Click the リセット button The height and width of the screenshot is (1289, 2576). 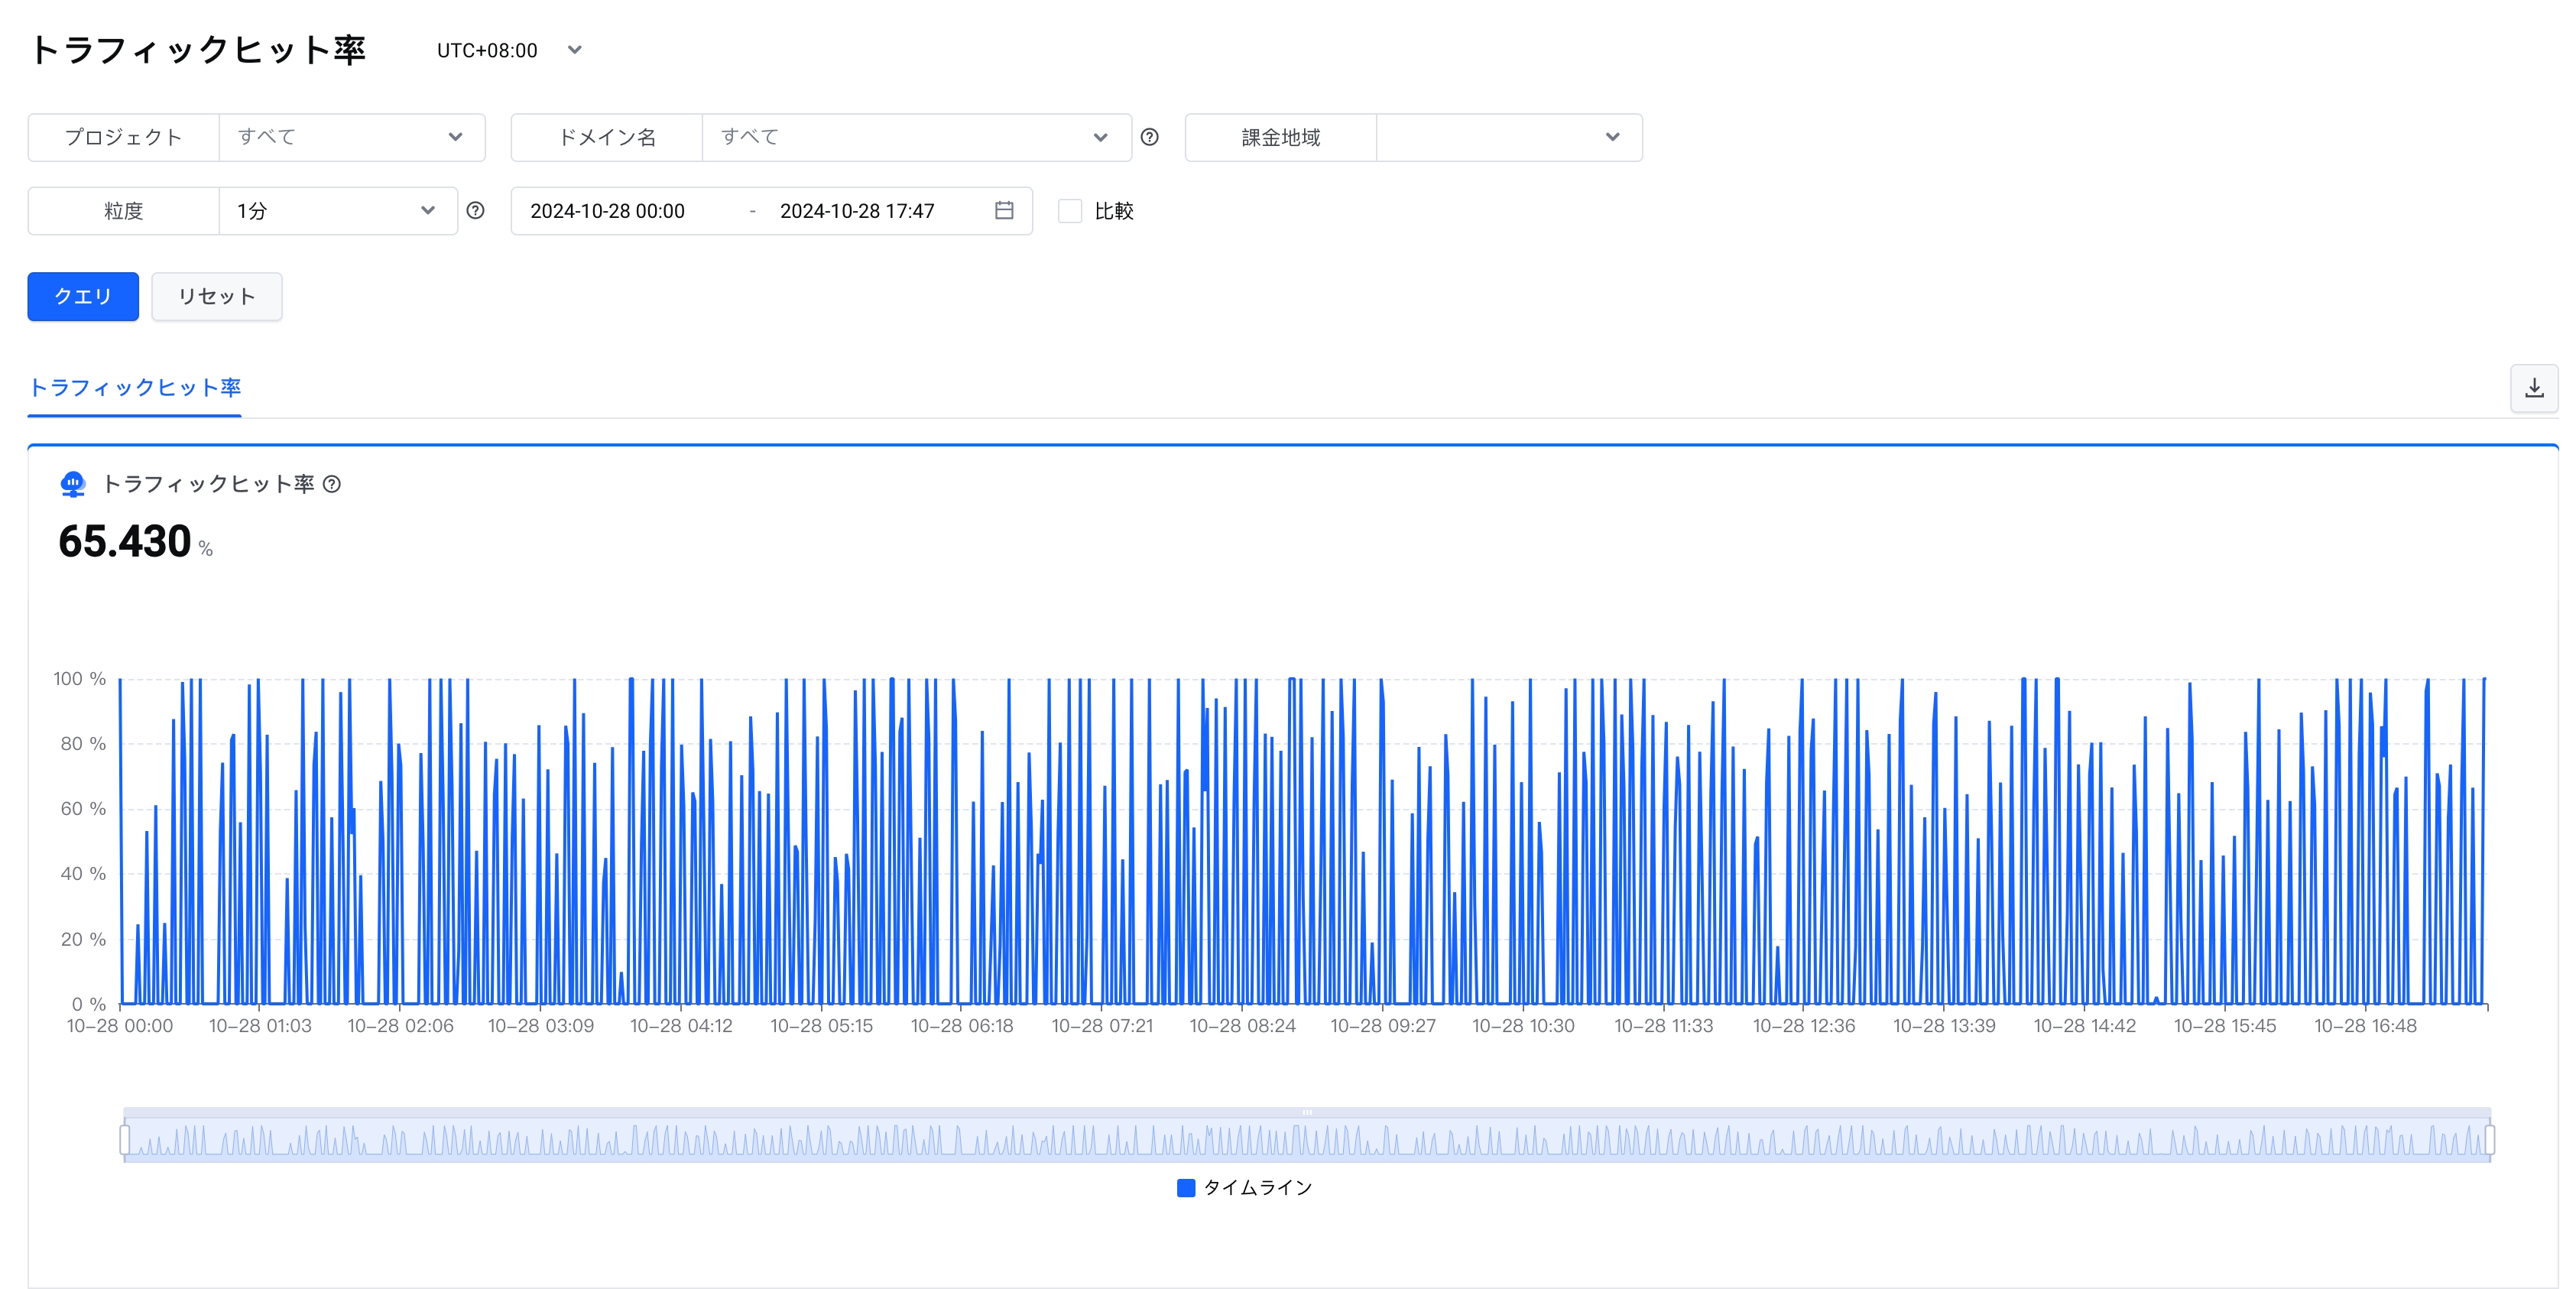click(x=217, y=296)
